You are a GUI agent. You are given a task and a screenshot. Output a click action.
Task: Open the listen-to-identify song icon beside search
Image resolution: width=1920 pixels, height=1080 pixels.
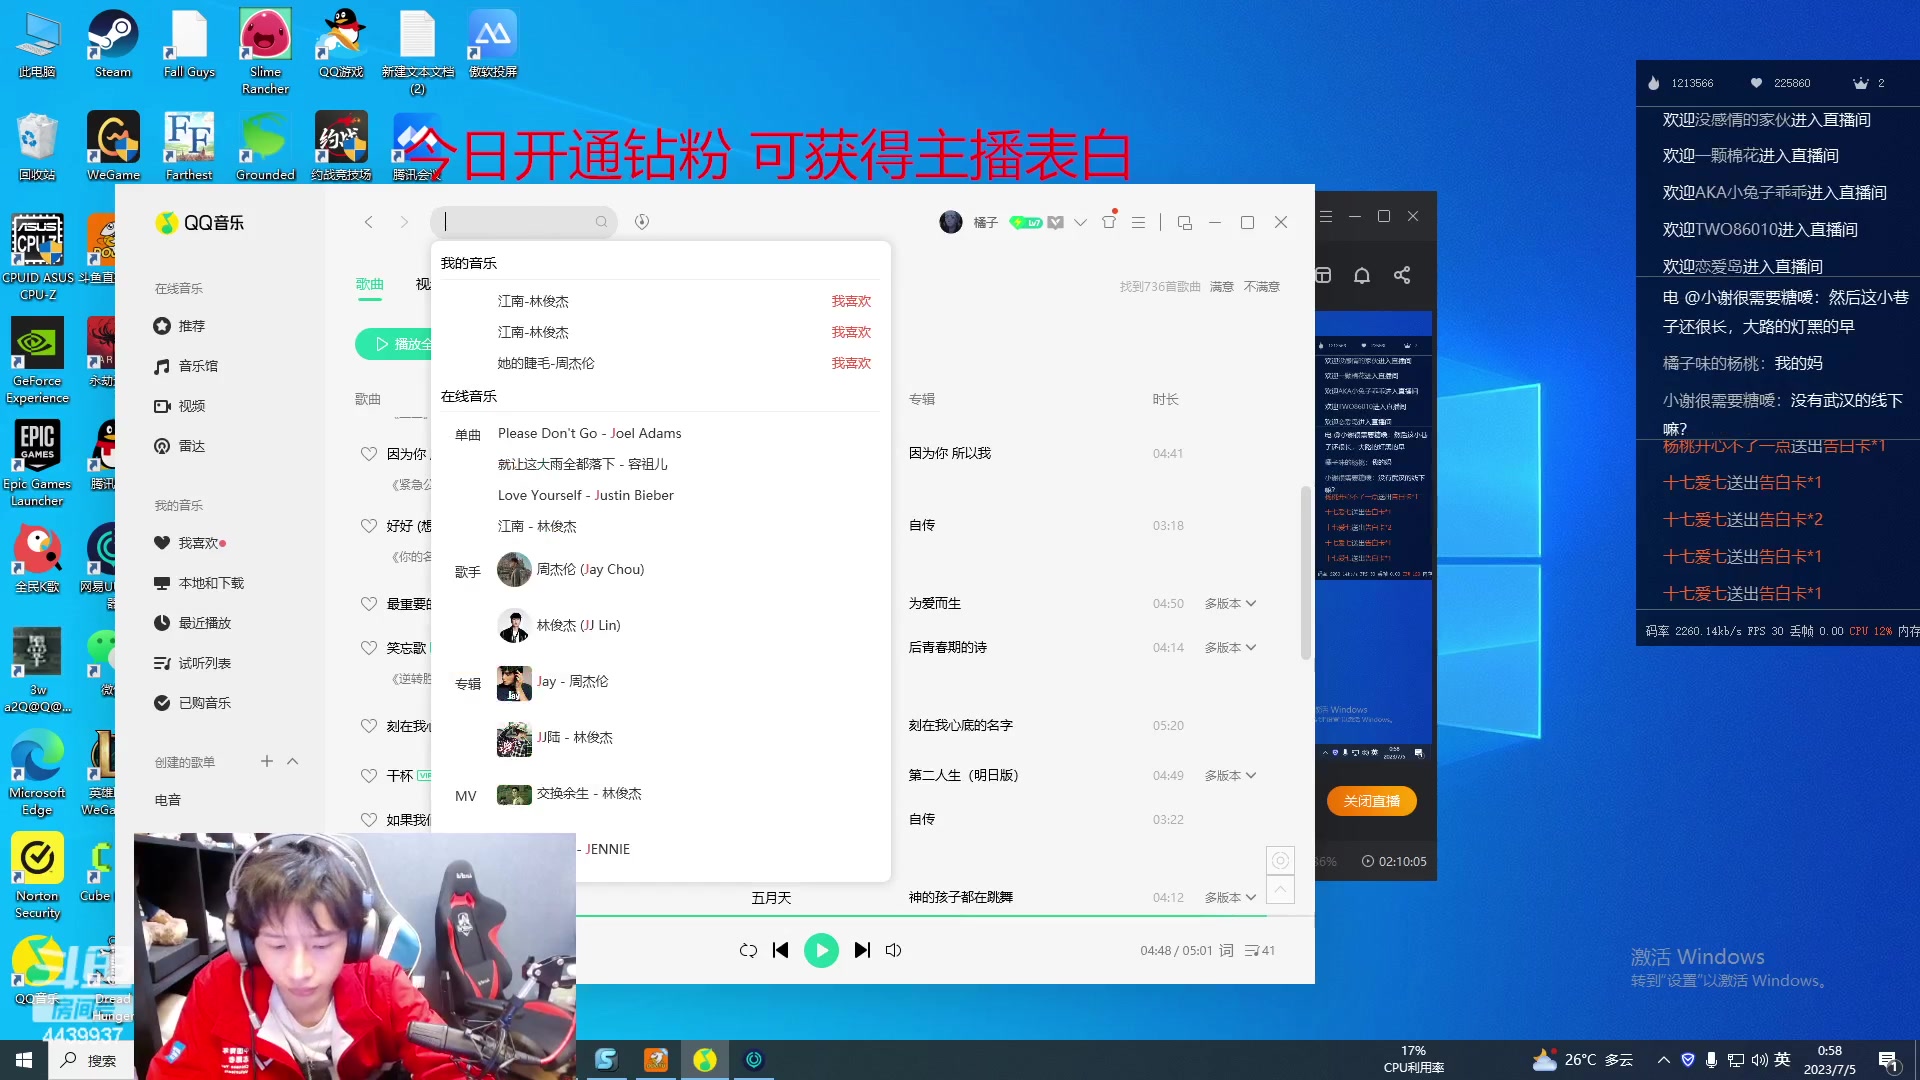(x=642, y=222)
